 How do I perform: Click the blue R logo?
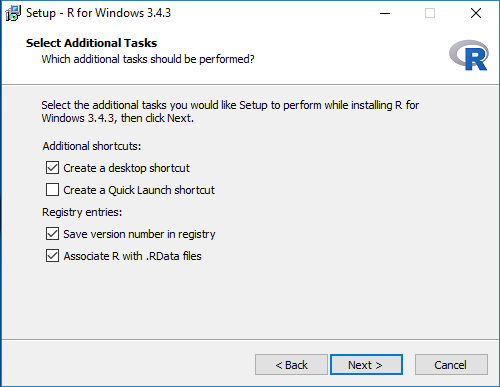(469, 55)
